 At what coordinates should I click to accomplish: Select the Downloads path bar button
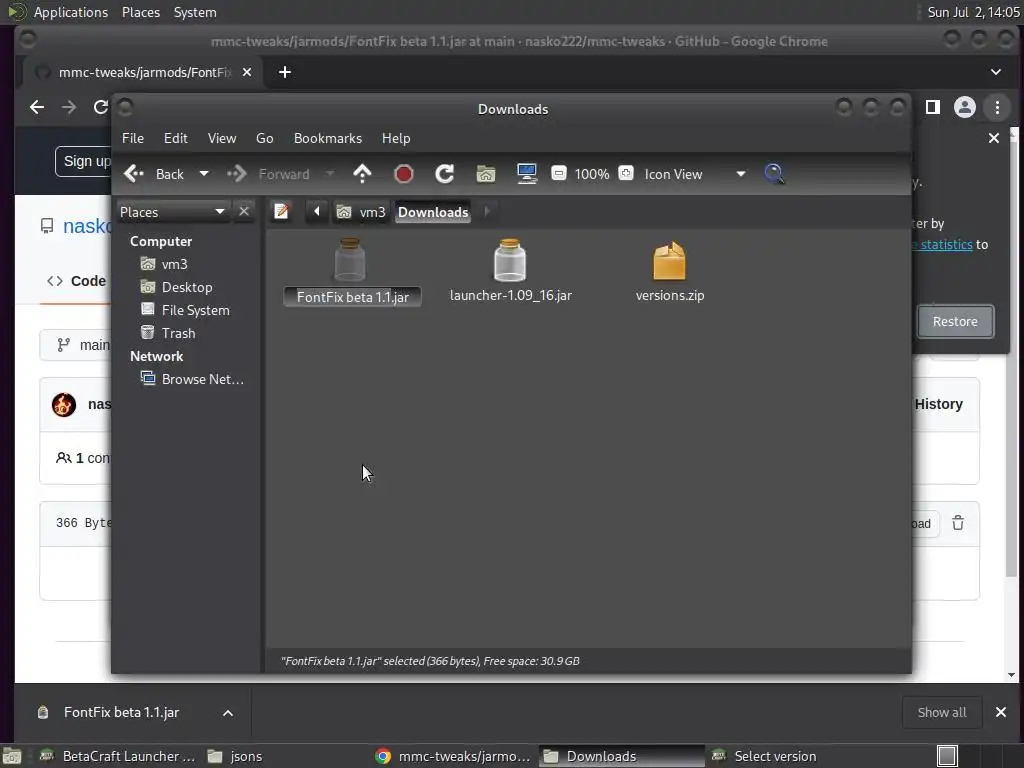433,212
